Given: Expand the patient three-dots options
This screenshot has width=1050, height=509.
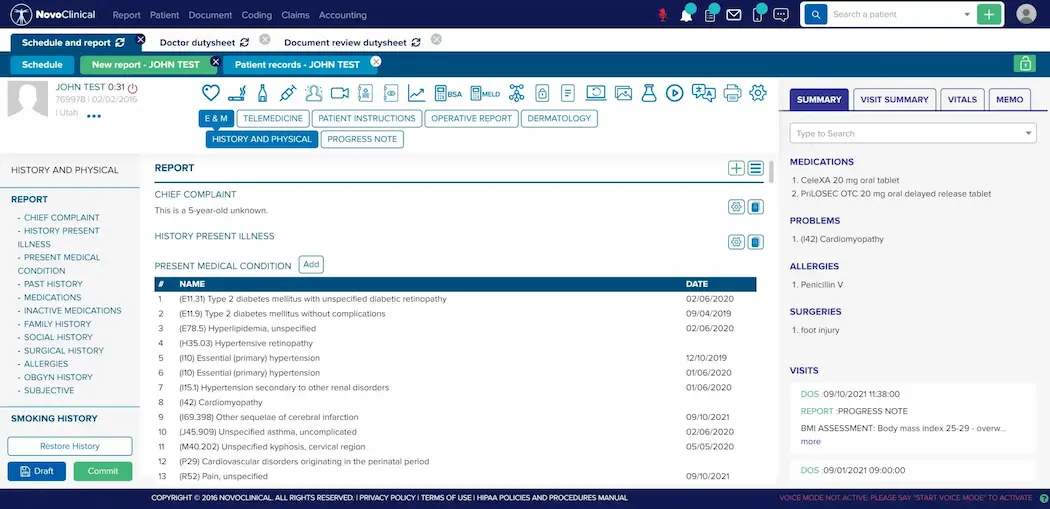Looking at the screenshot, I should (94, 116).
